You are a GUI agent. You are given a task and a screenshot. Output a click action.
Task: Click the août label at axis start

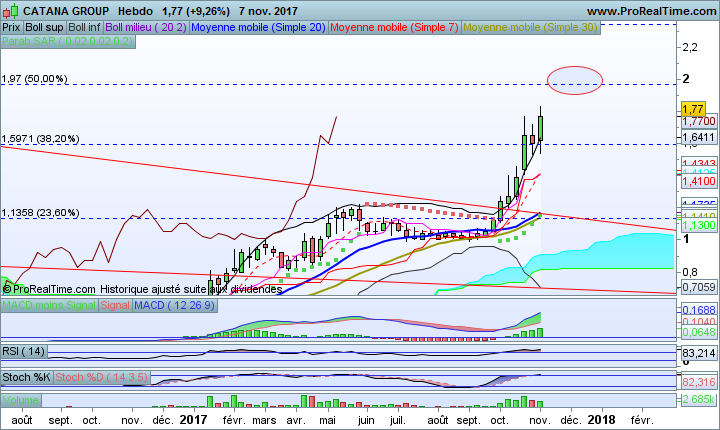click(x=22, y=420)
